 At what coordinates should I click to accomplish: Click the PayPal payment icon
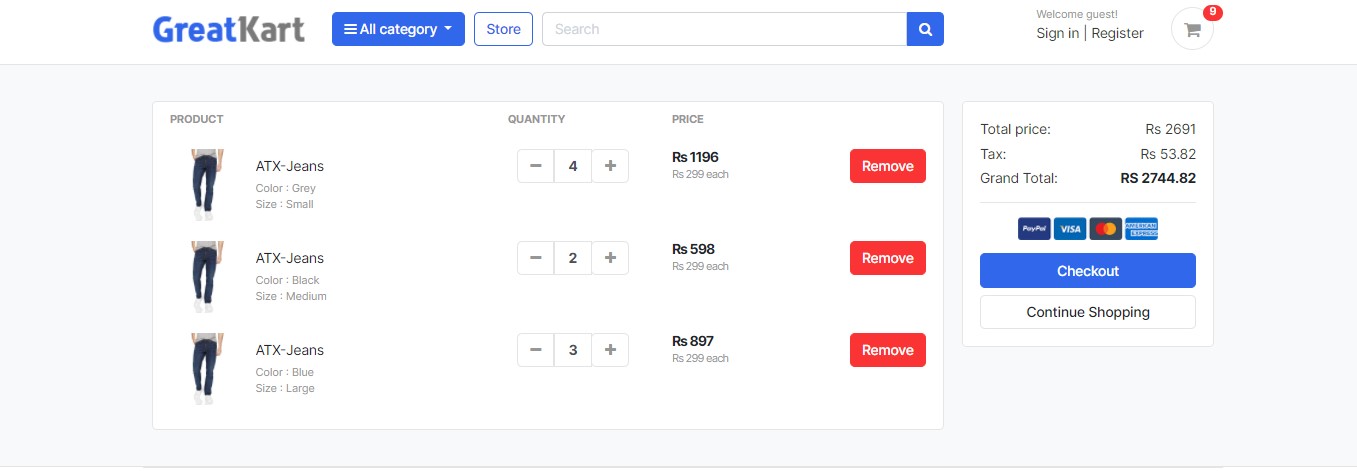pyautogui.click(x=1034, y=228)
